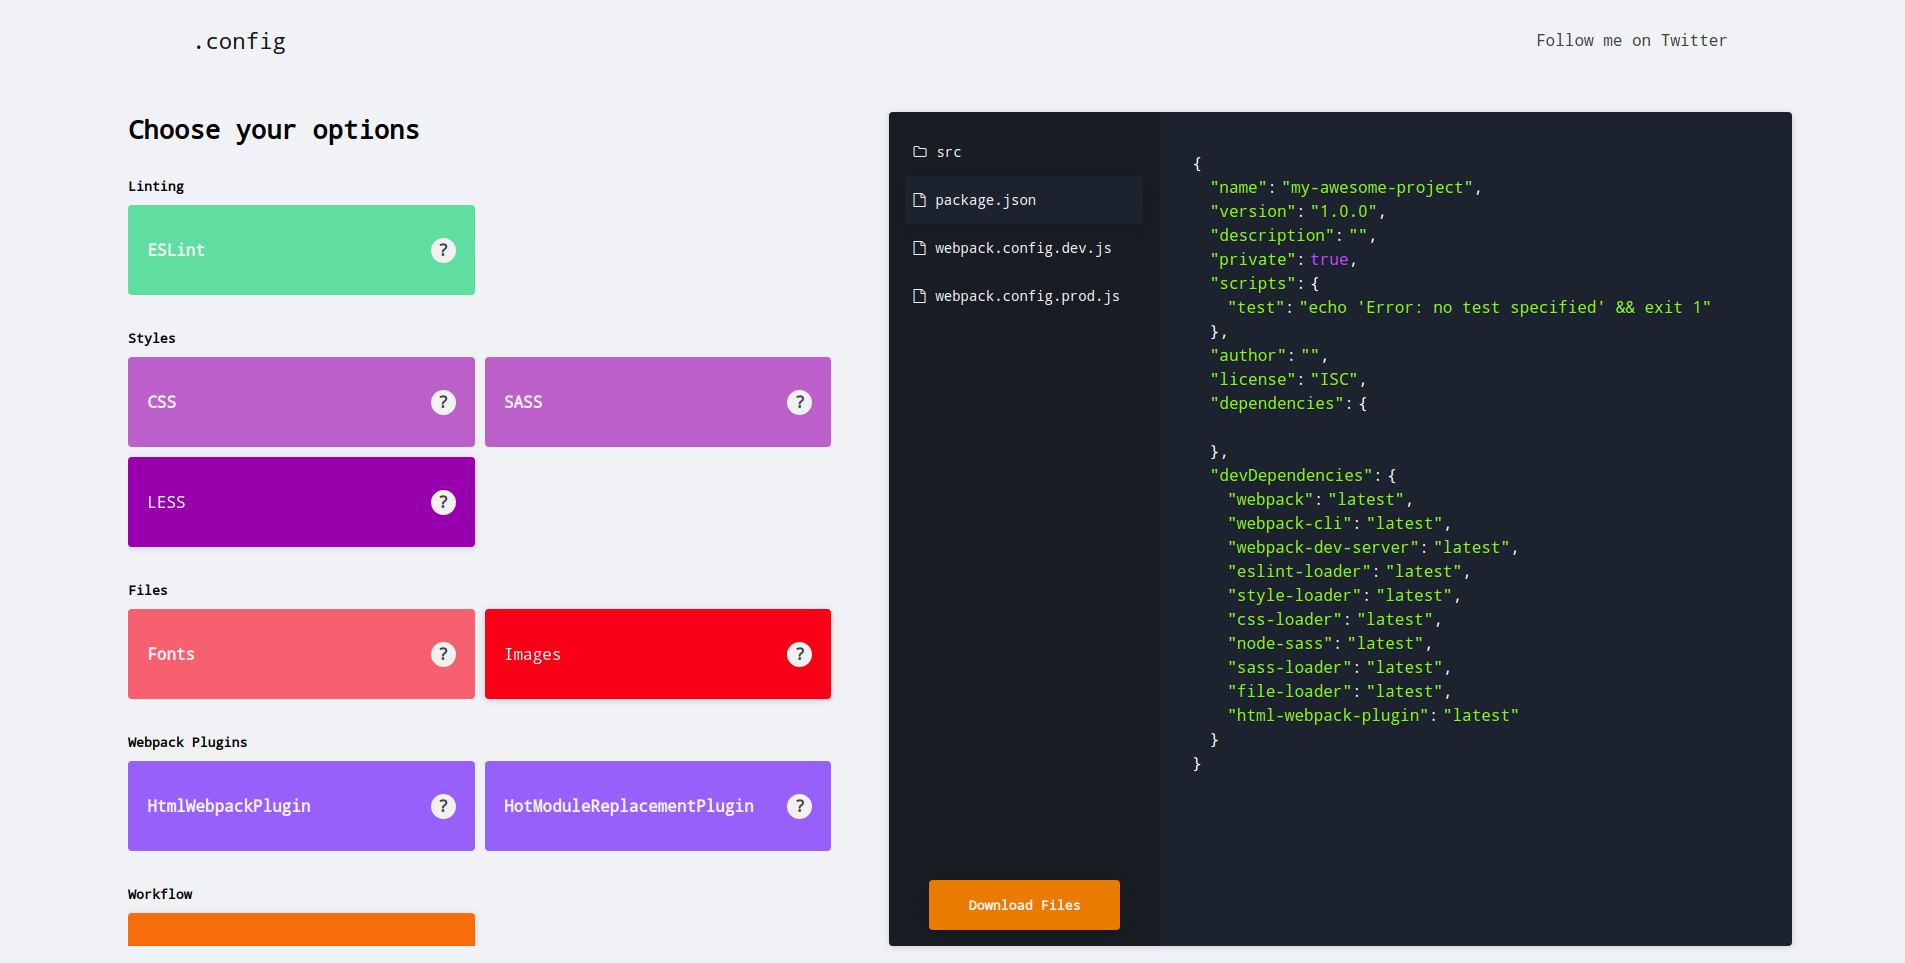
Task: Click the "license": "ISC" code line
Action: (1288, 379)
